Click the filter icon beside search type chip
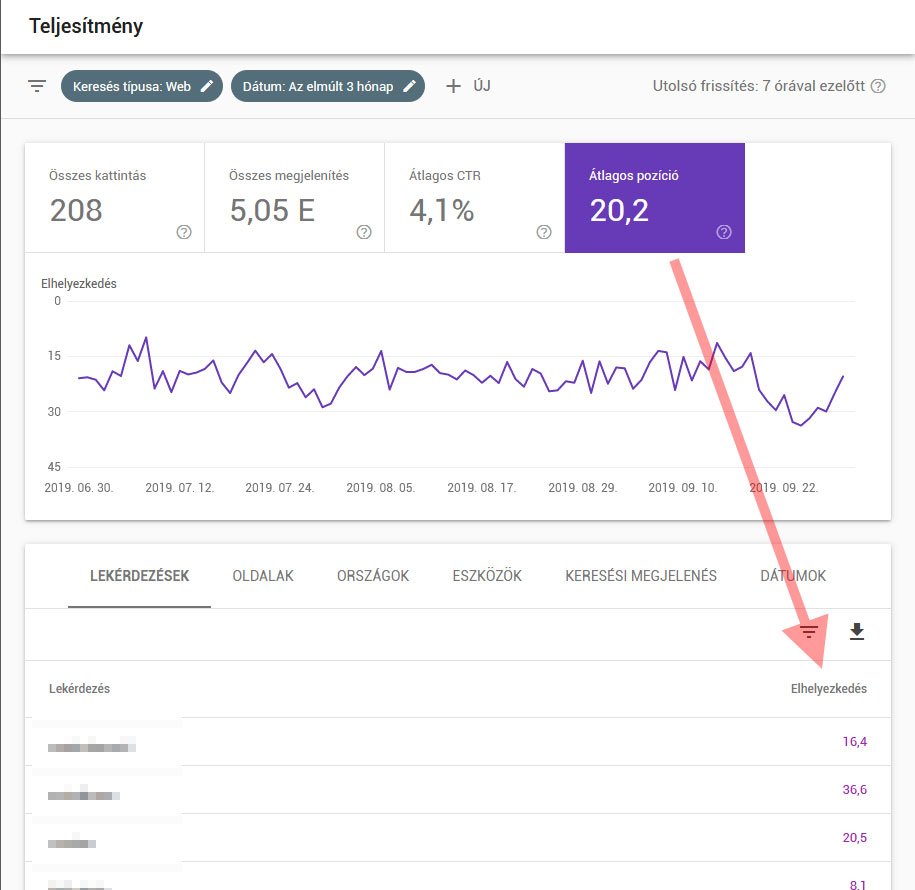 tap(37, 86)
